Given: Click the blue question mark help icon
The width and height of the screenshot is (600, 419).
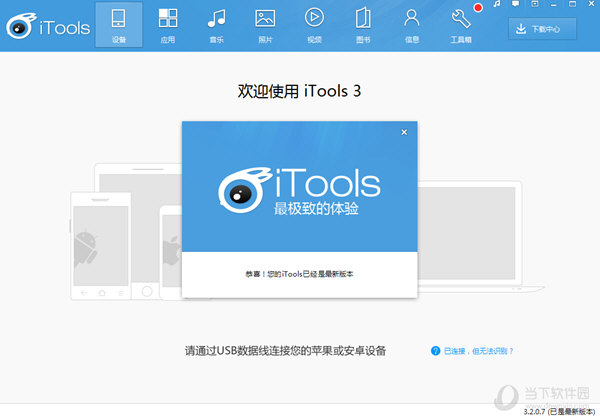Looking at the screenshot, I should (x=435, y=351).
